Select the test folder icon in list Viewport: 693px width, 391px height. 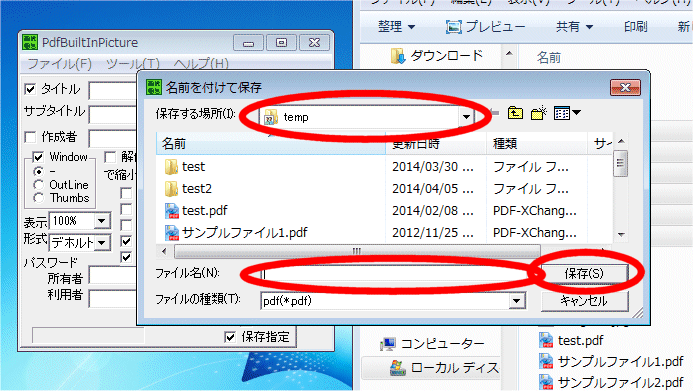171,167
